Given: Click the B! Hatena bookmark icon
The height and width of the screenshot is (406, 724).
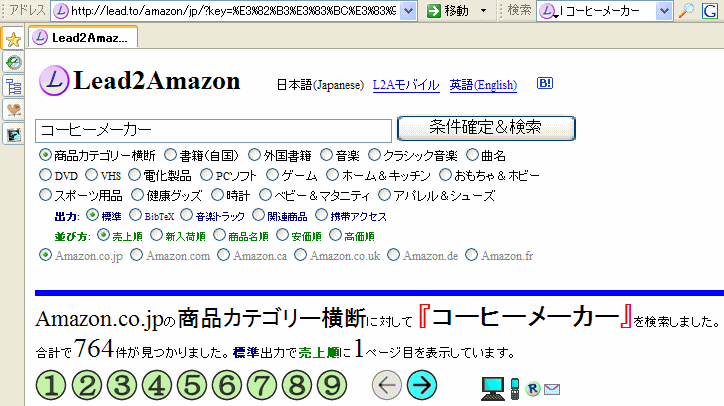Looking at the screenshot, I should click(545, 83).
